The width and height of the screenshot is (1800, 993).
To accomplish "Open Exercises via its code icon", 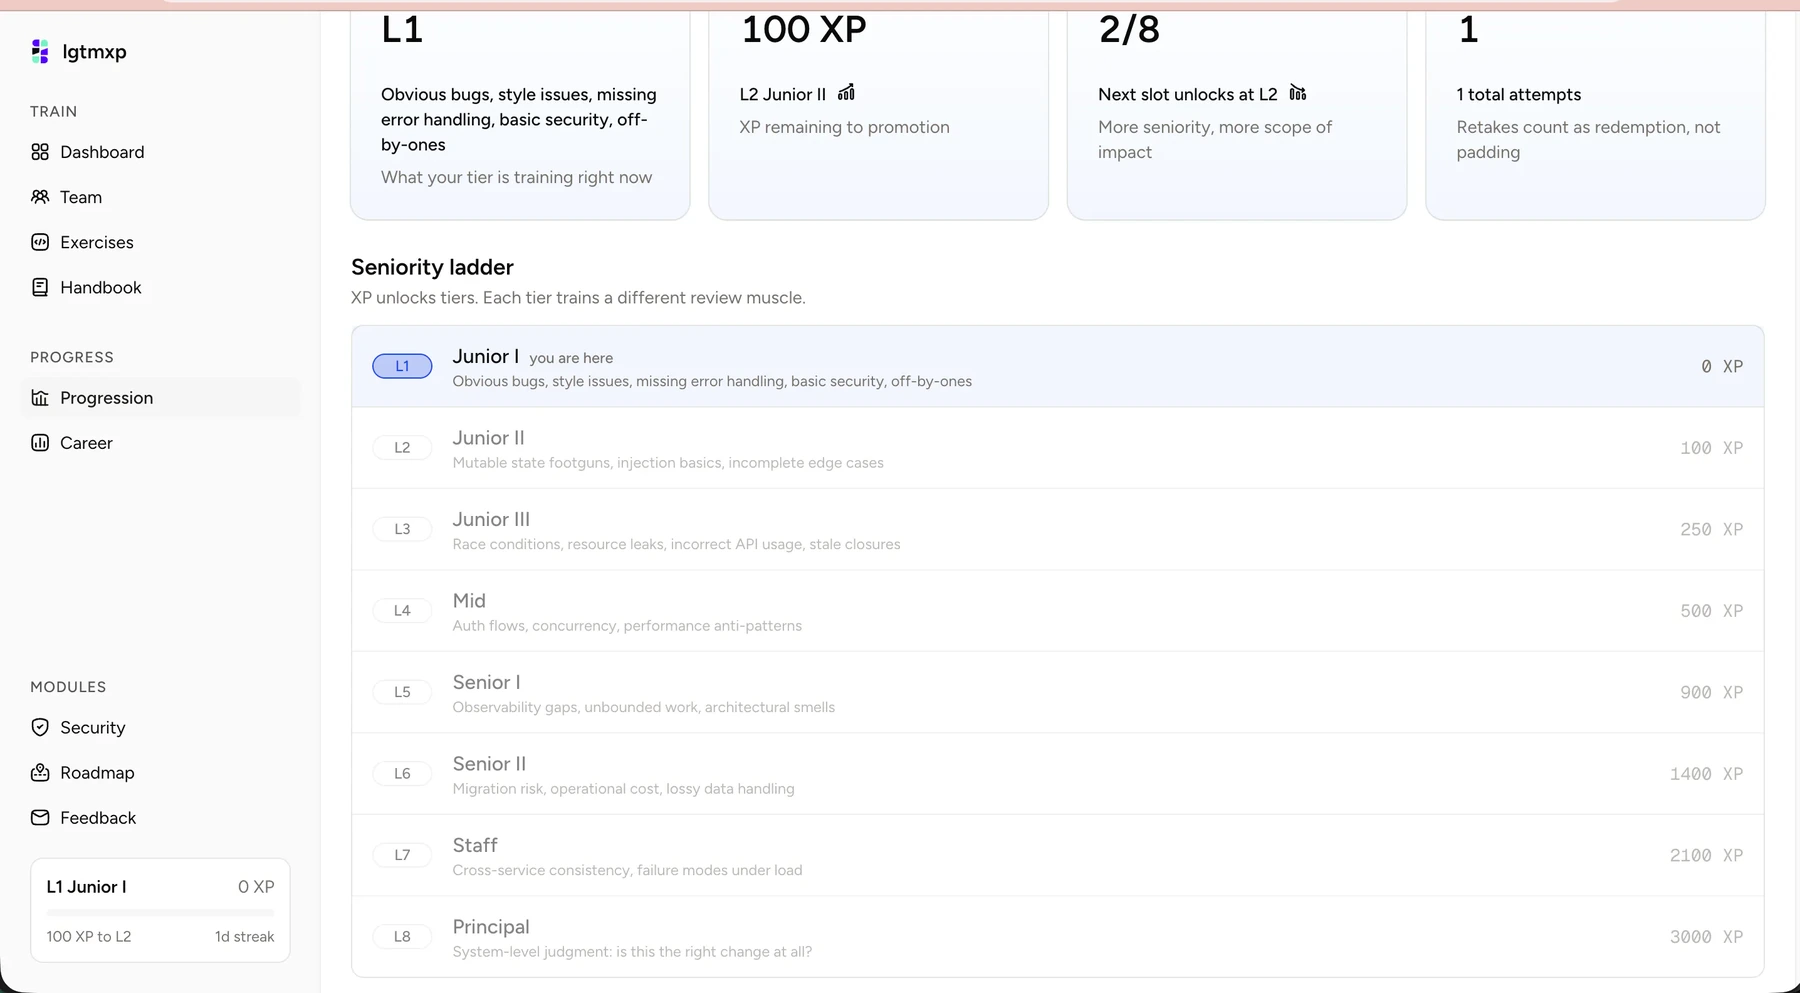I will 40,242.
